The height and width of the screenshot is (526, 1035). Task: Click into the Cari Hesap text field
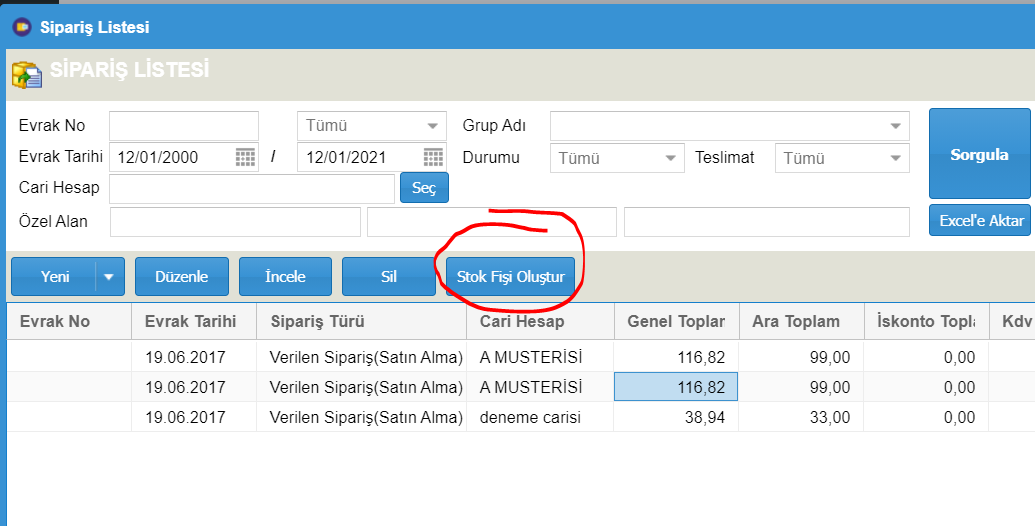pos(252,189)
